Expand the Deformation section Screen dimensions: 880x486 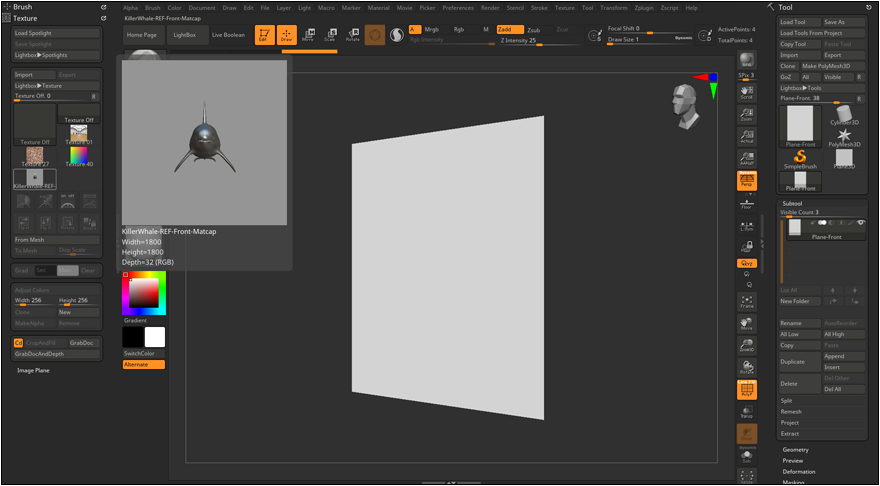pyautogui.click(x=799, y=471)
